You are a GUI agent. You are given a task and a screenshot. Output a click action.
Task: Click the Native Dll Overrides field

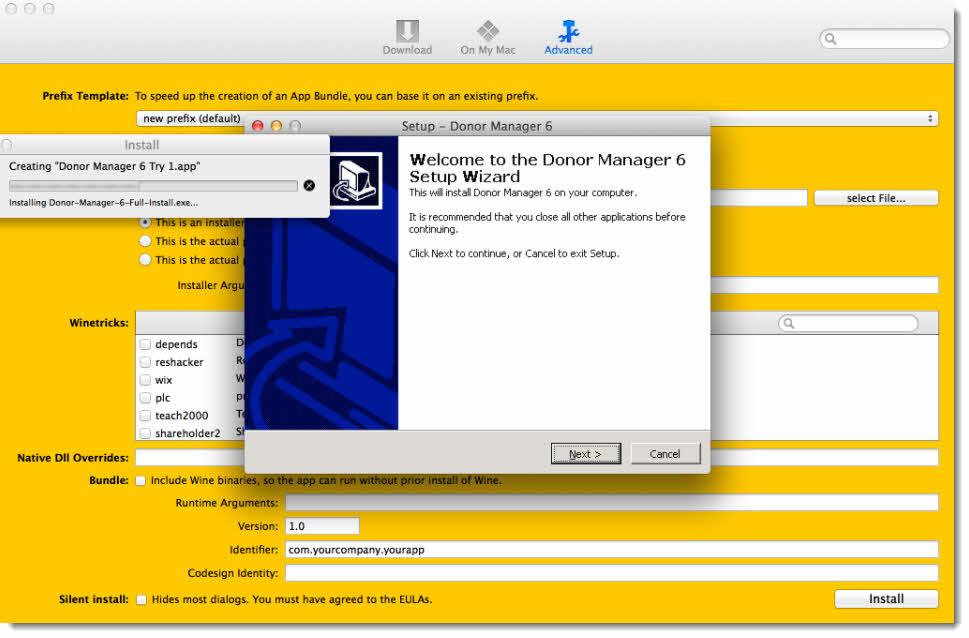(536, 457)
